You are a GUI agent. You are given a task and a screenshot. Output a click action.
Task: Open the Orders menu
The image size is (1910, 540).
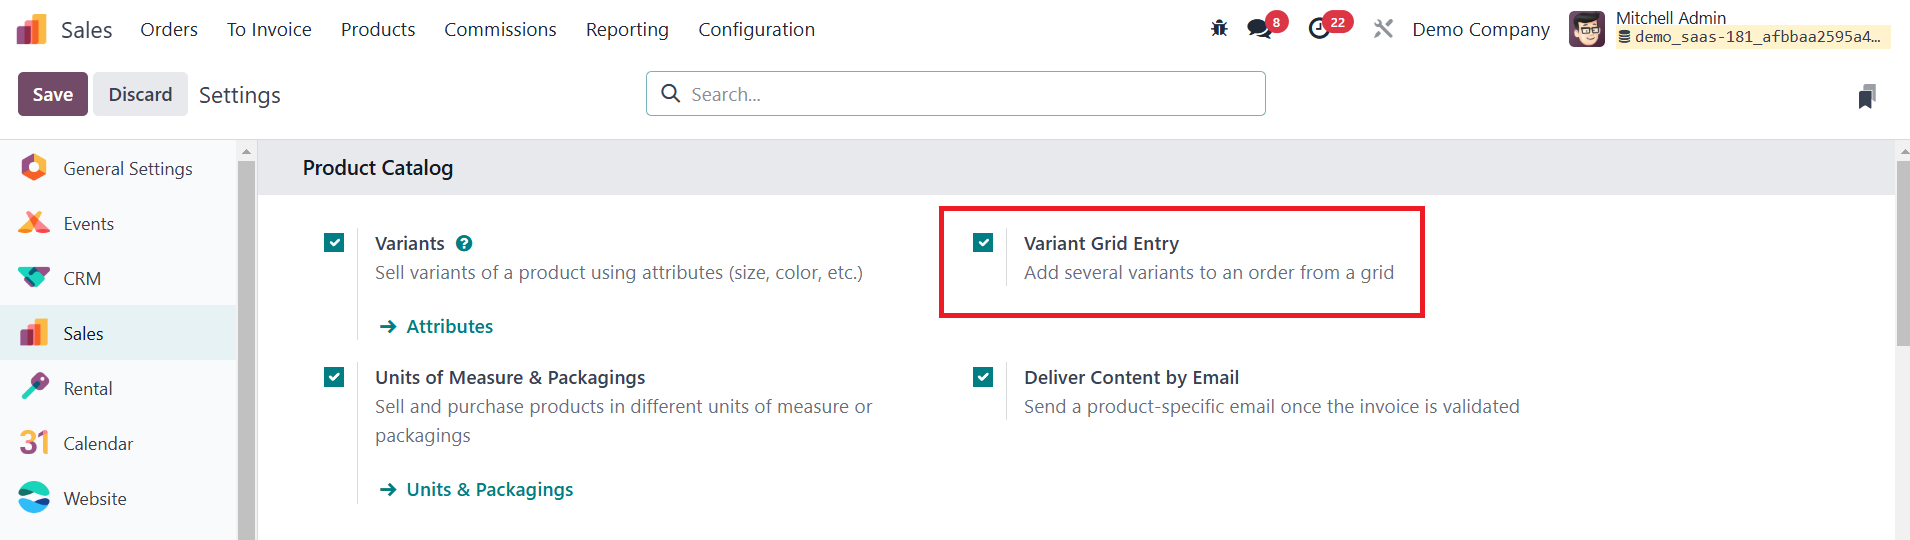(169, 30)
